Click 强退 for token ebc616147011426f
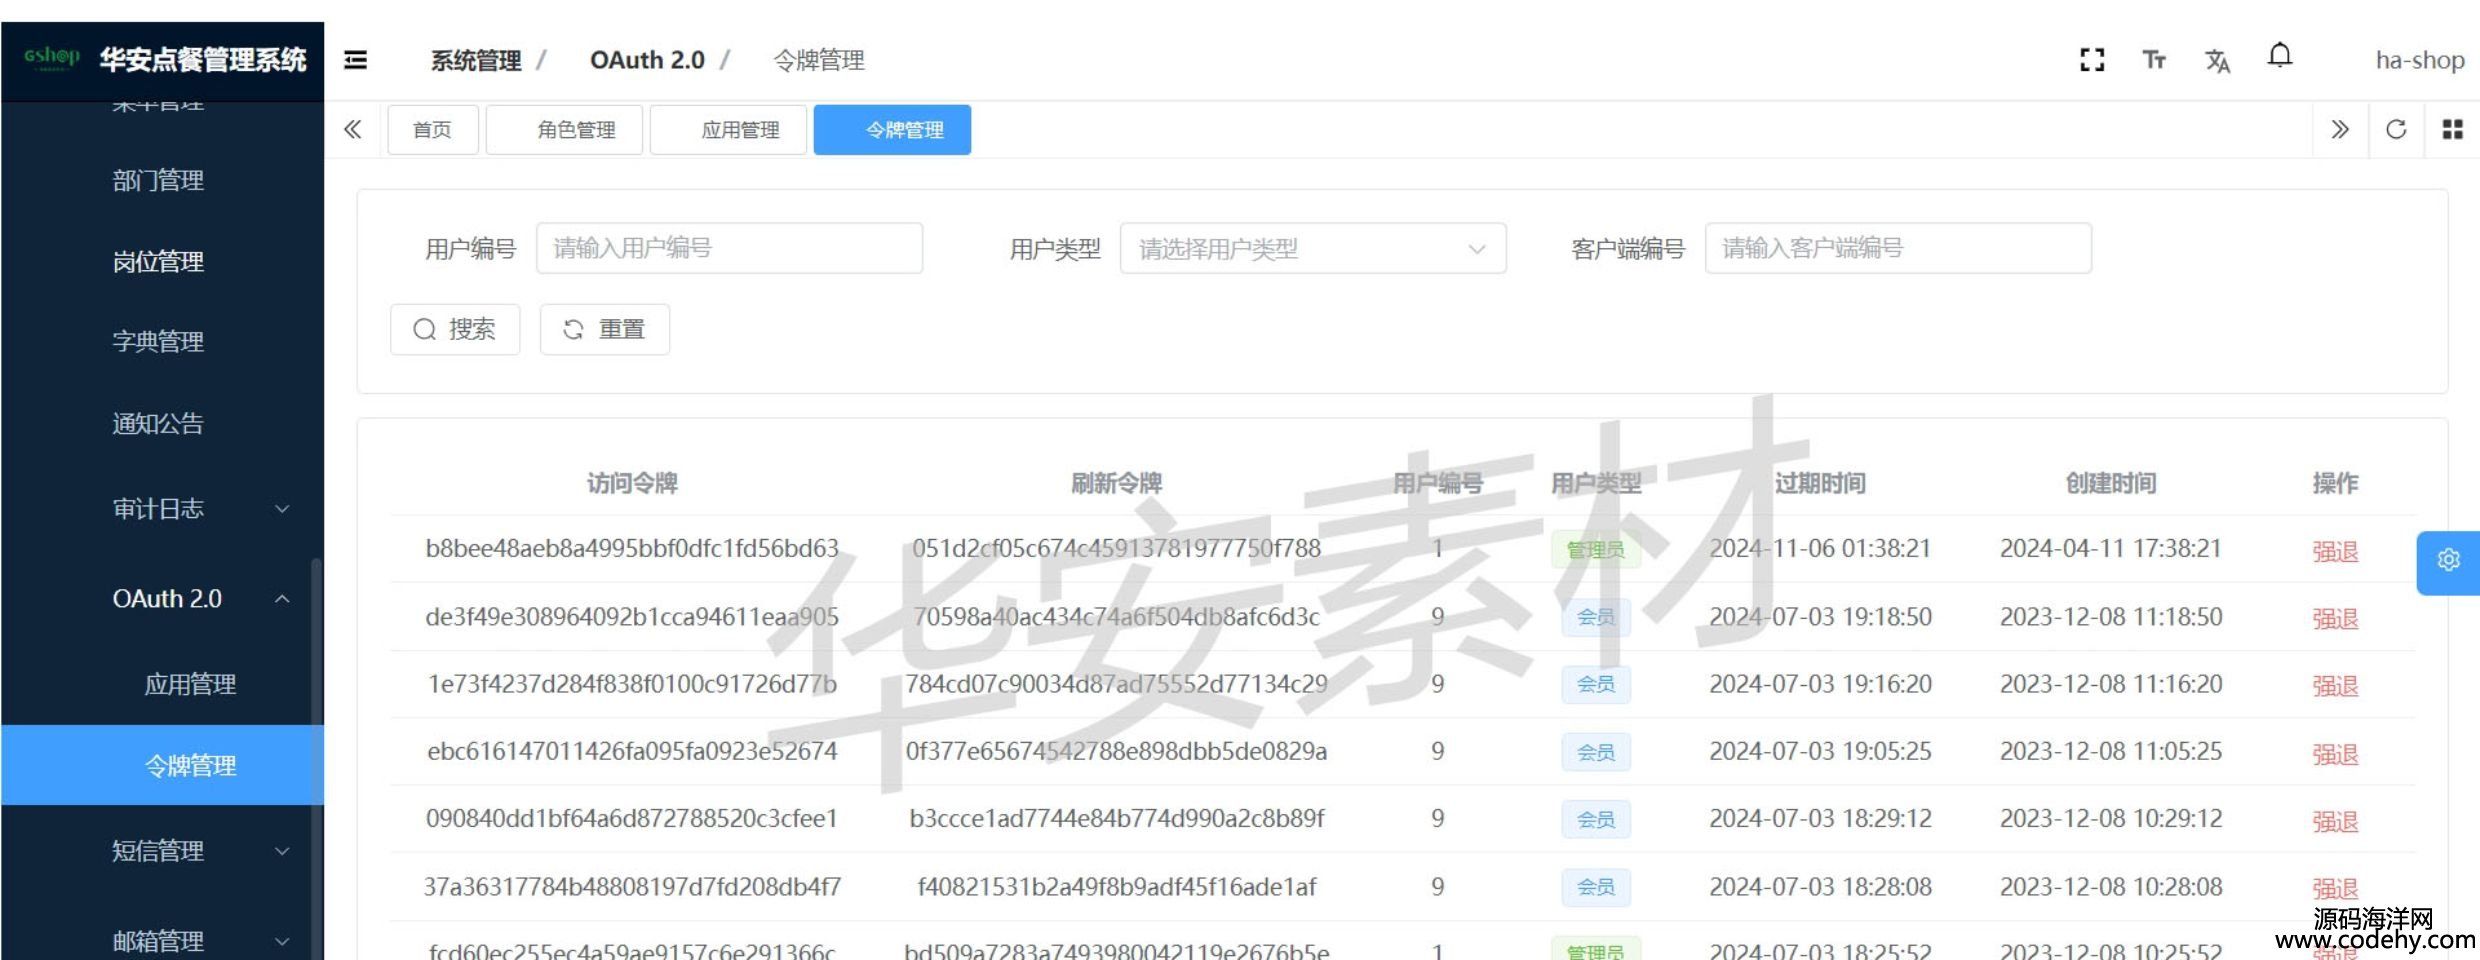2480x960 pixels. pos(2335,754)
